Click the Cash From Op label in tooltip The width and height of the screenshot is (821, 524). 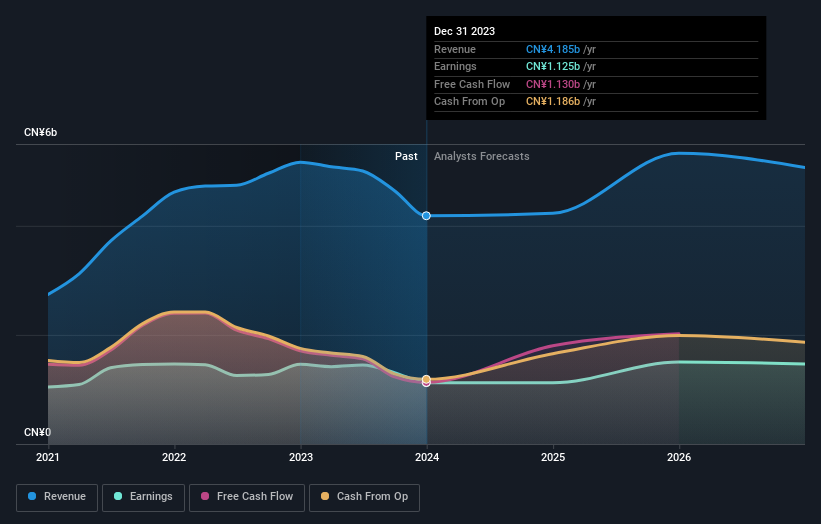[470, 102]
